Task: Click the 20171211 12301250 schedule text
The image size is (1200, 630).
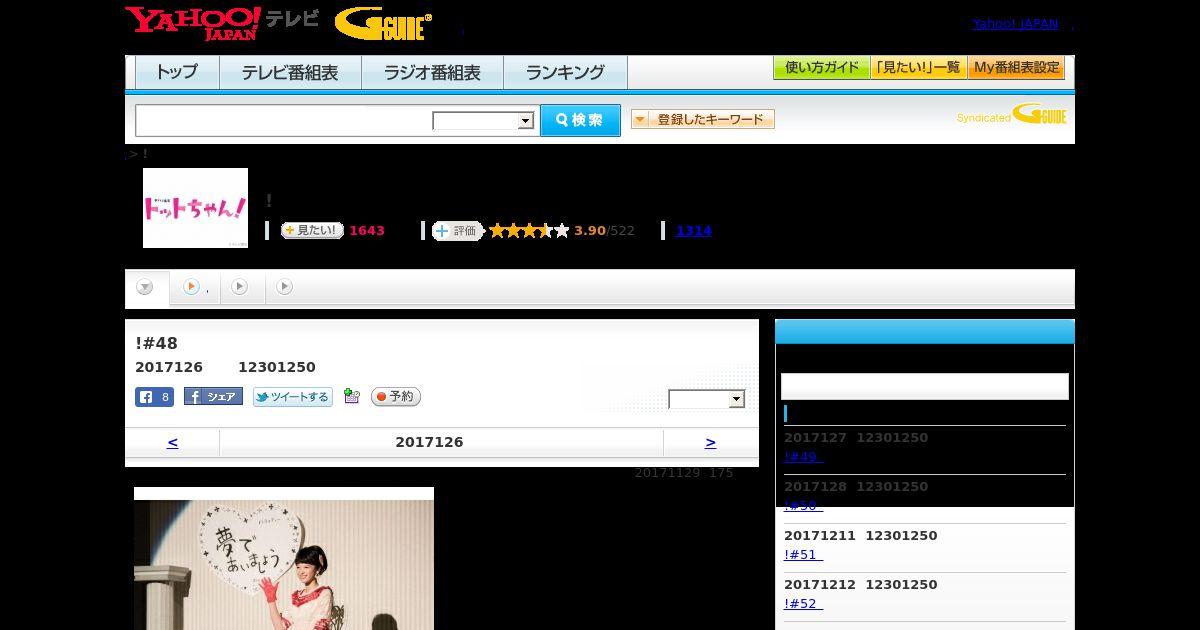Action: (861, 536)
